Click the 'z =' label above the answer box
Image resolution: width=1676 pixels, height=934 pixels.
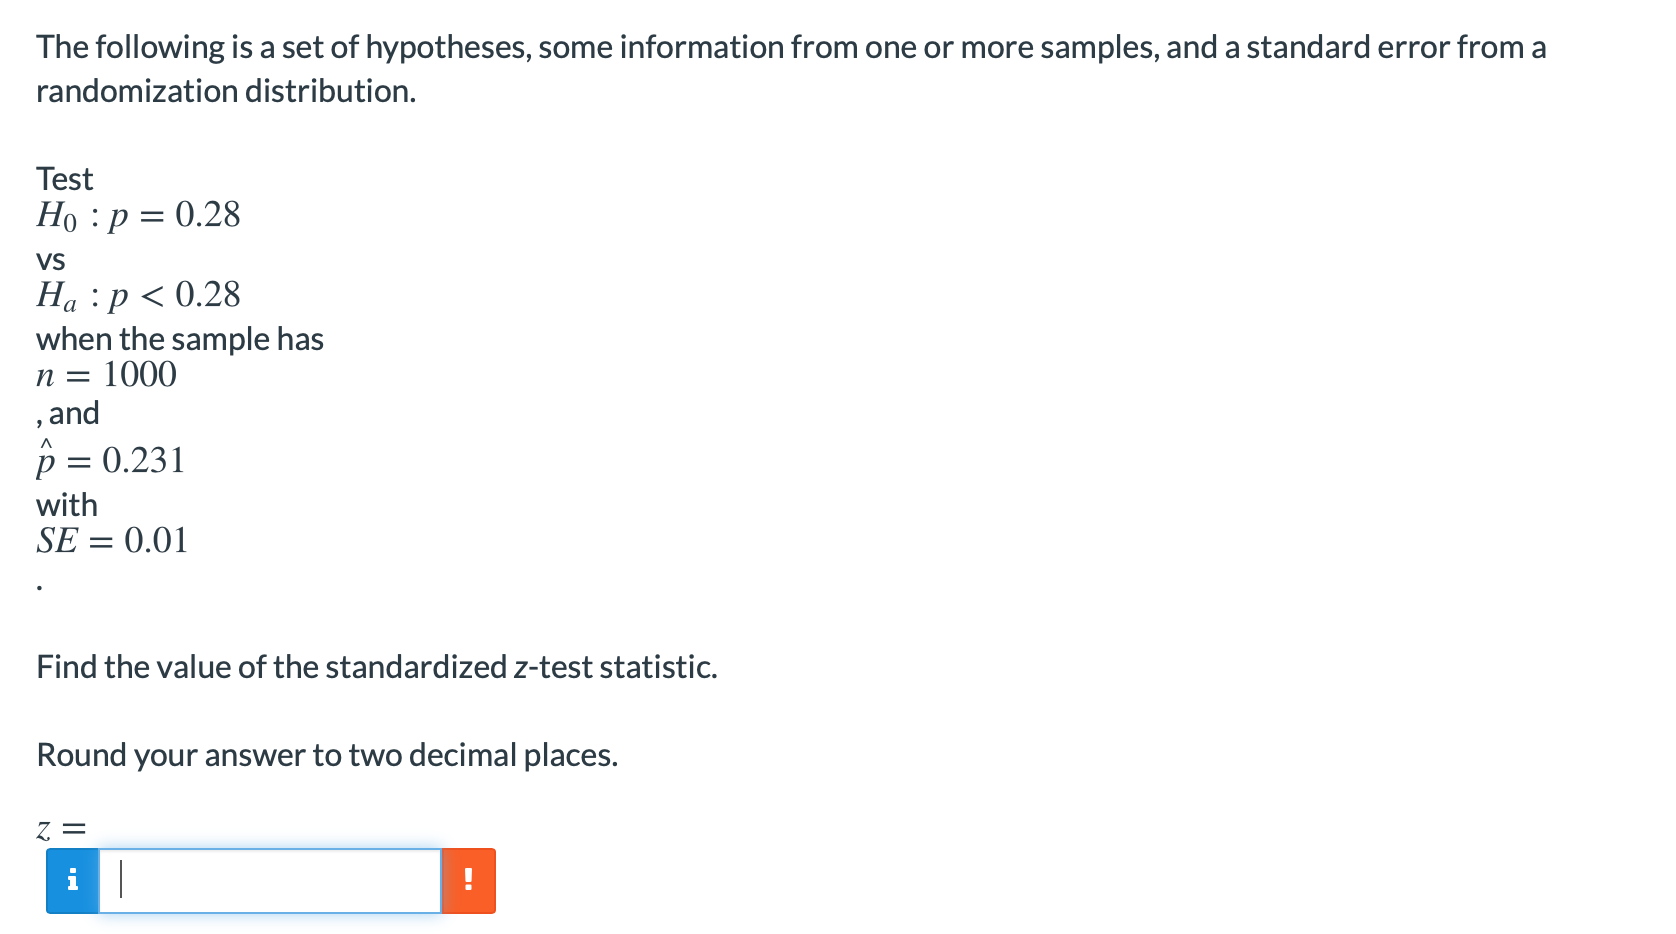click(61, 829)
